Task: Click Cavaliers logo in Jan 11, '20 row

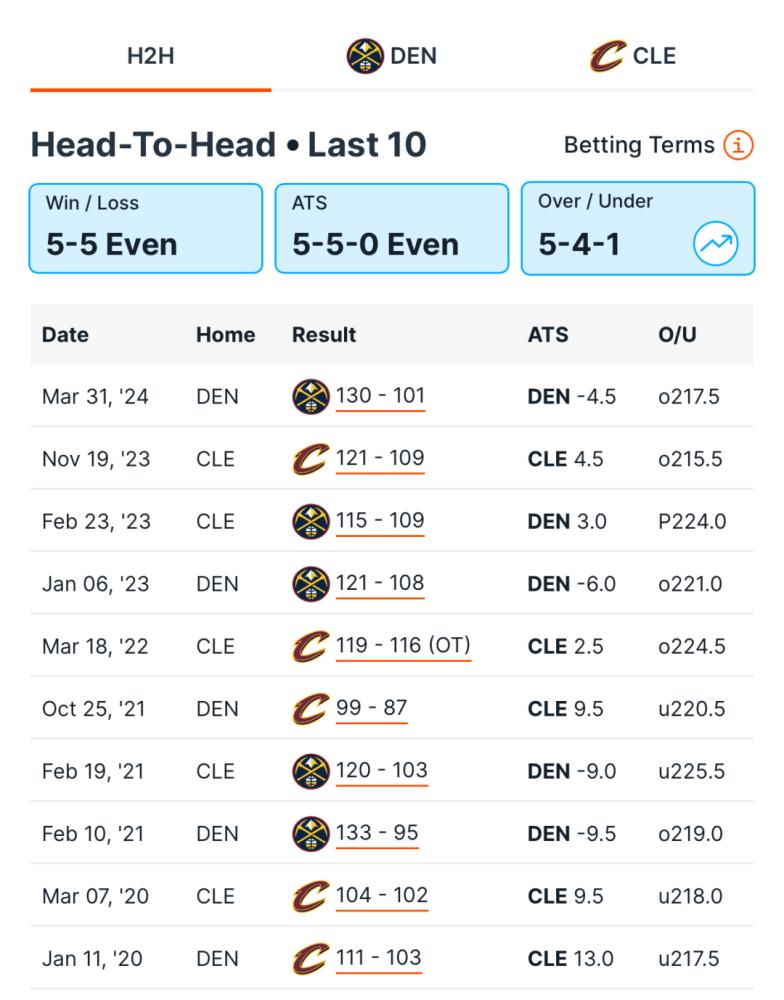Action: tap(311, 959)
